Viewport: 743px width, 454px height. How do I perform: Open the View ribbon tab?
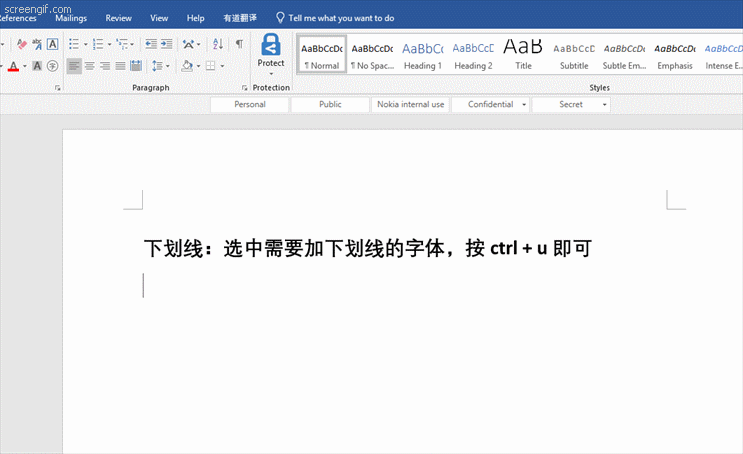click(159, 18)
